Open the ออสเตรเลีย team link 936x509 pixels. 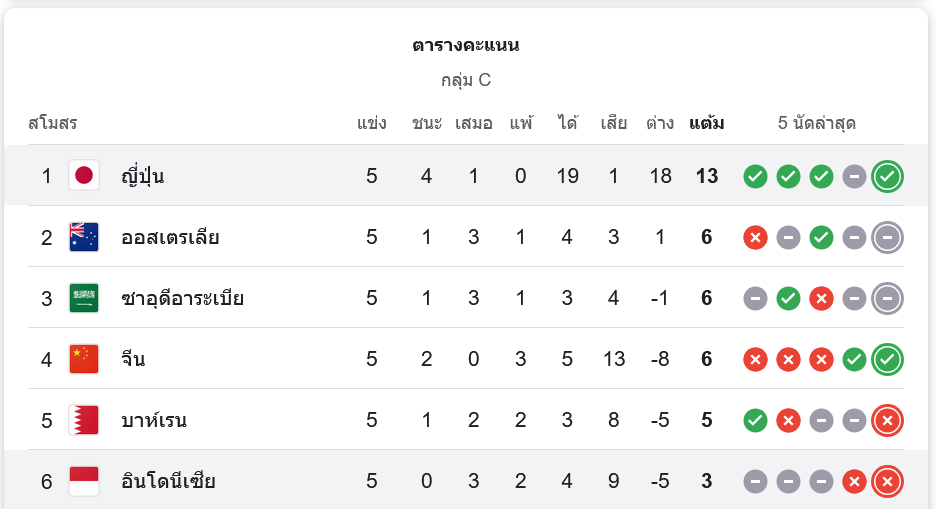click(x=170, y=238)
